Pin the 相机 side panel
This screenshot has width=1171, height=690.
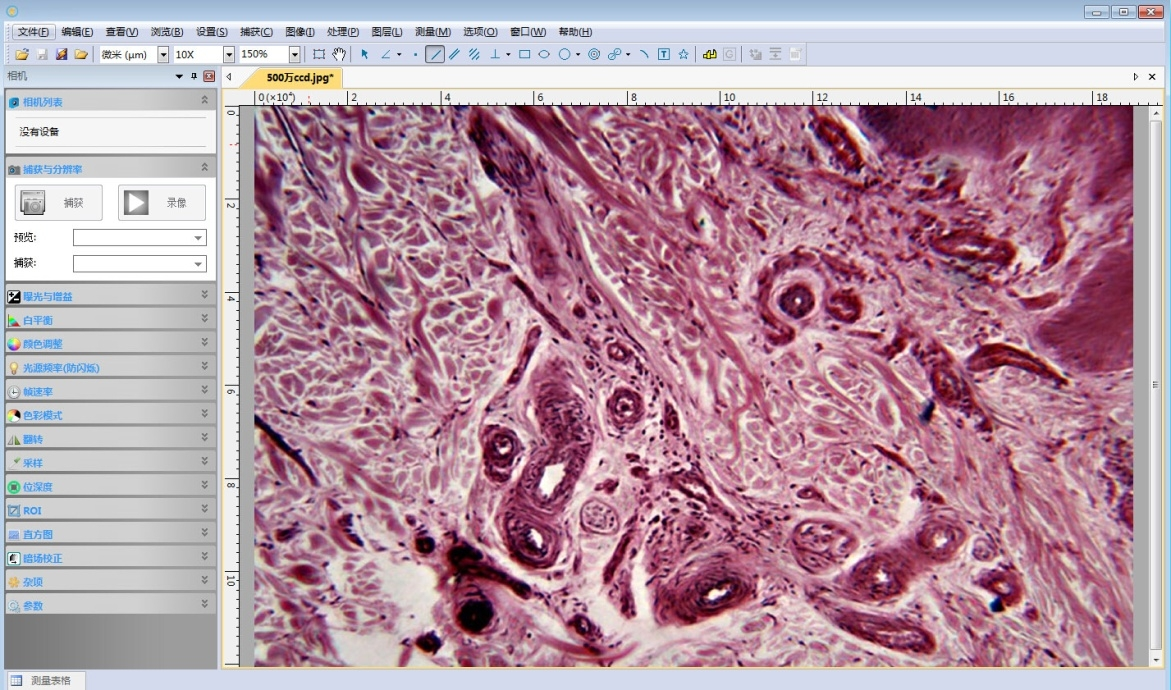[193, 77]
